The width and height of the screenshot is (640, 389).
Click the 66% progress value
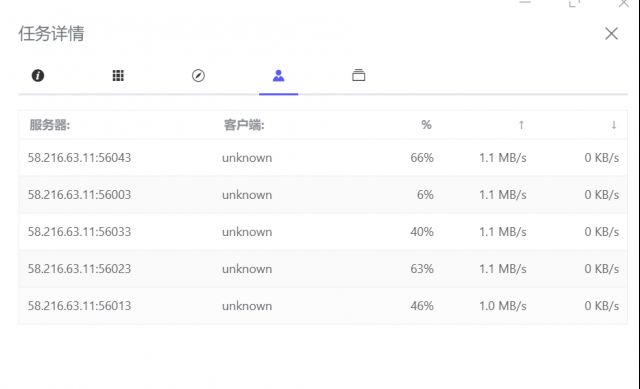422,158
